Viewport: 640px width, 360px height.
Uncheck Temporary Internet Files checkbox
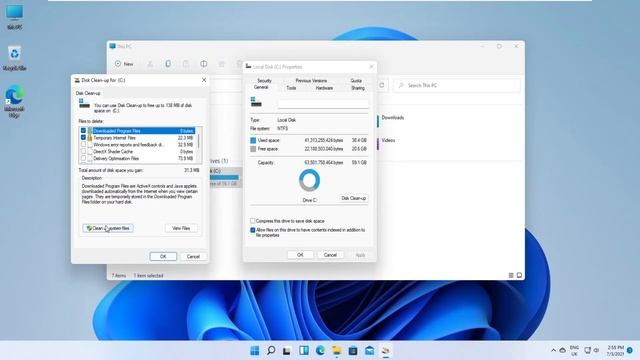[83, 138]
